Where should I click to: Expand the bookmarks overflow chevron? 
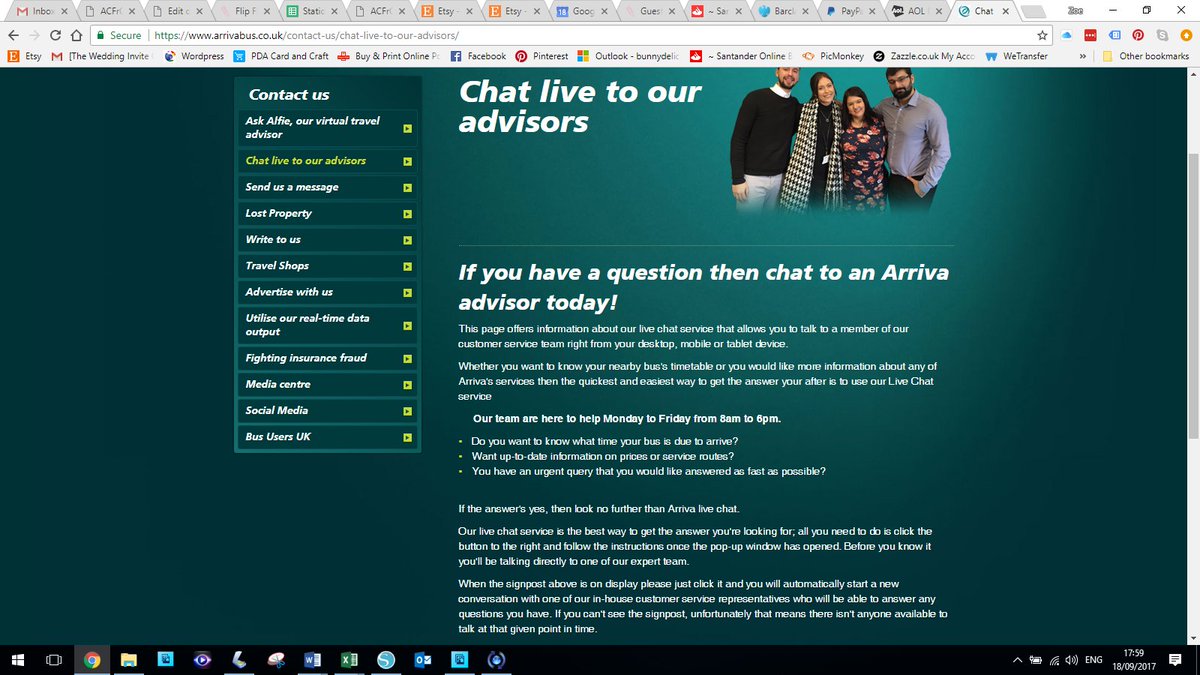1083,56
